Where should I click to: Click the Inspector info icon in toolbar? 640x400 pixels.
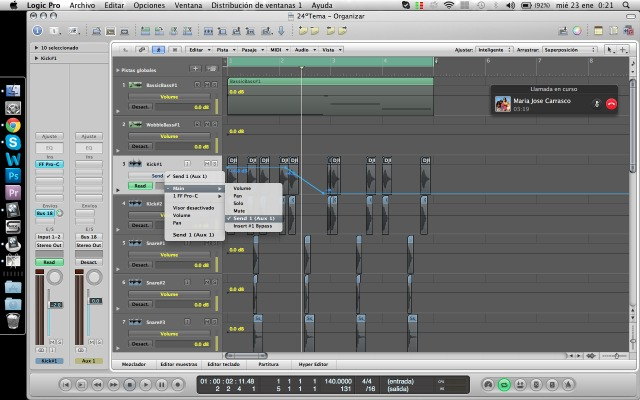(38, 30)
